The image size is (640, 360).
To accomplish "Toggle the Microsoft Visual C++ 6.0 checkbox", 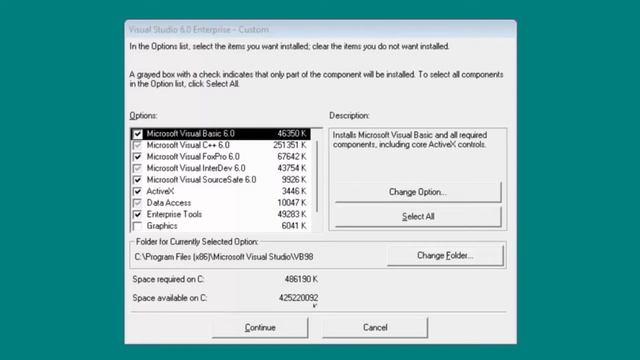I will (138, 145).
